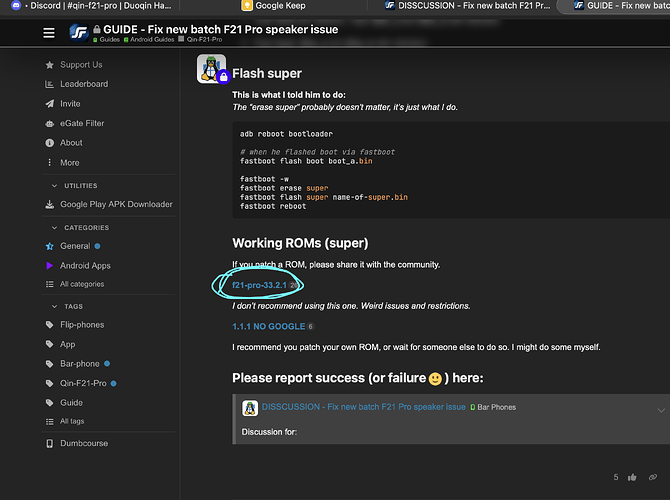The width and height of the screenshot is (670, 500).
Task: Click the Bar Phones category badge
Action: tap(493, 407)
